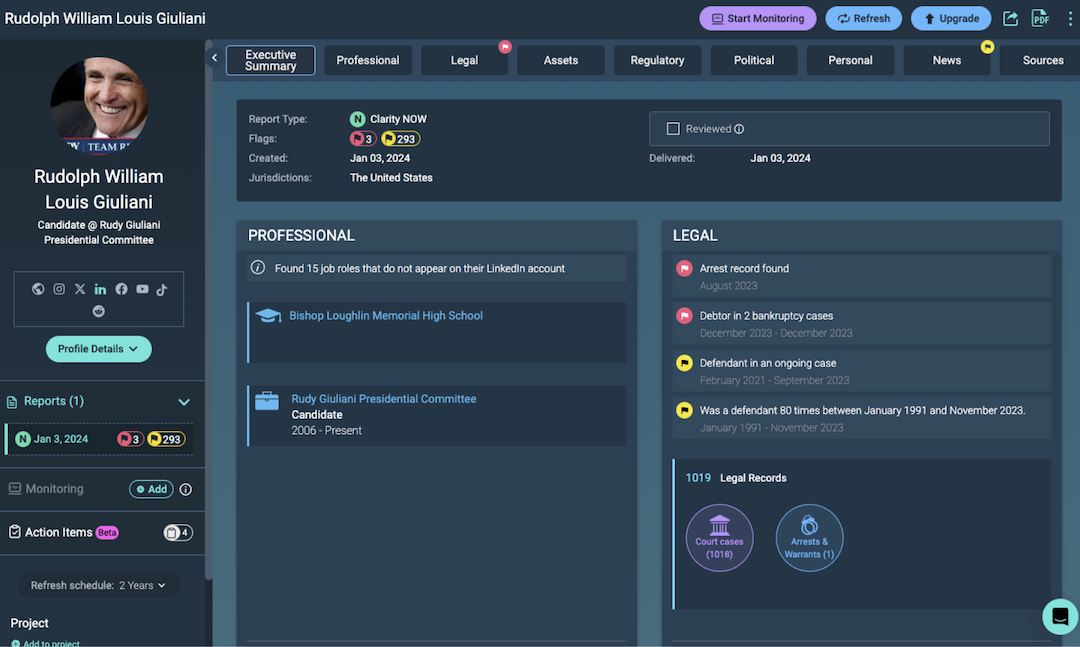Click the share report icon
This screenshot has width=1080, height=647.
[x=1011, y=18]
